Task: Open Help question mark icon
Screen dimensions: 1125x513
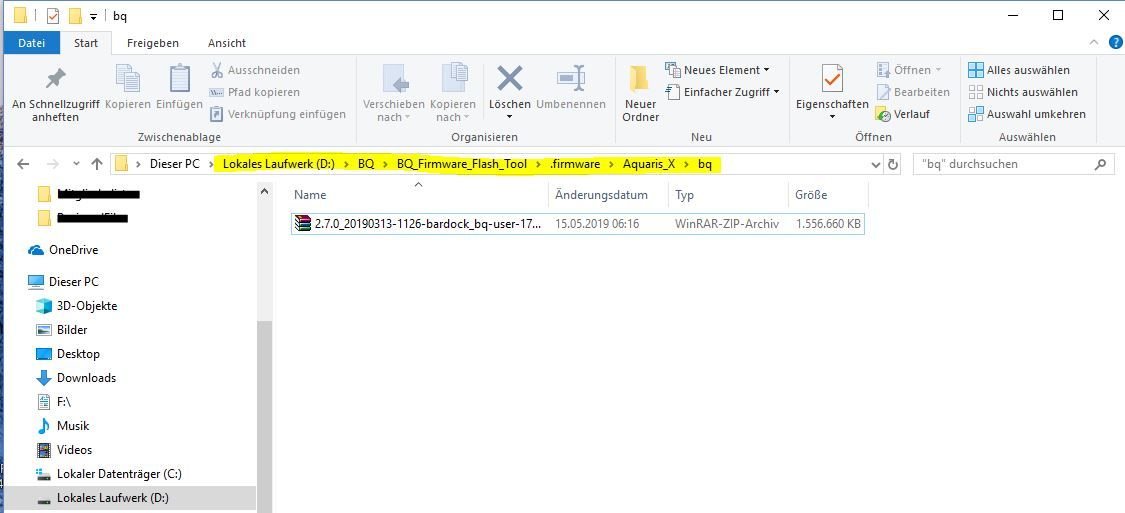Action: (x=1115, y=42)
